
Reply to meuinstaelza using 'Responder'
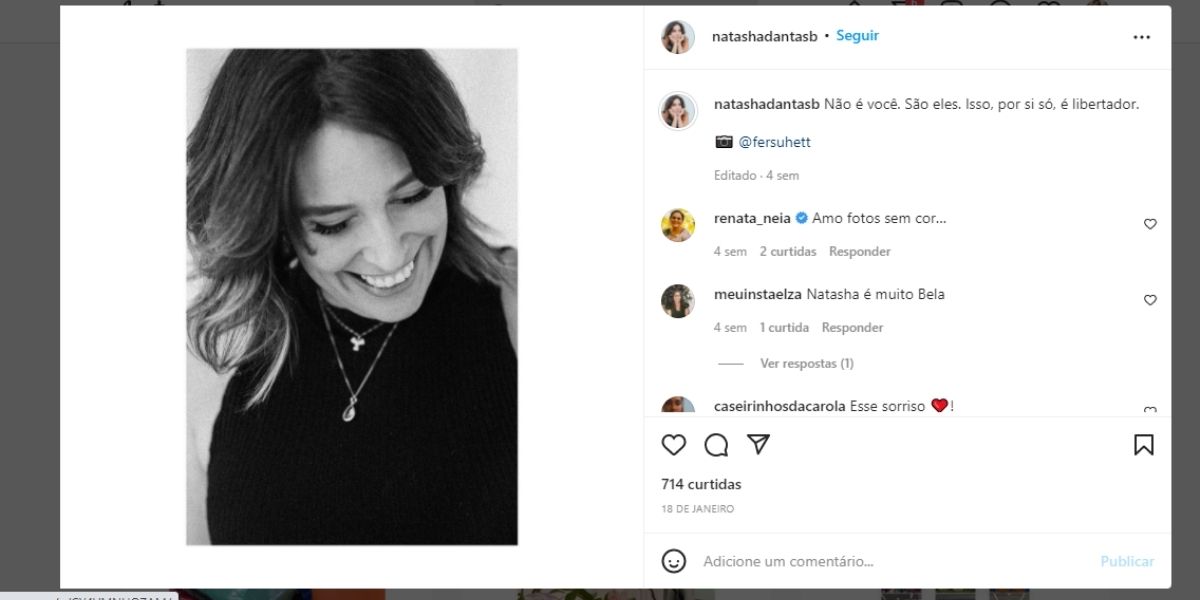[852, 327]
